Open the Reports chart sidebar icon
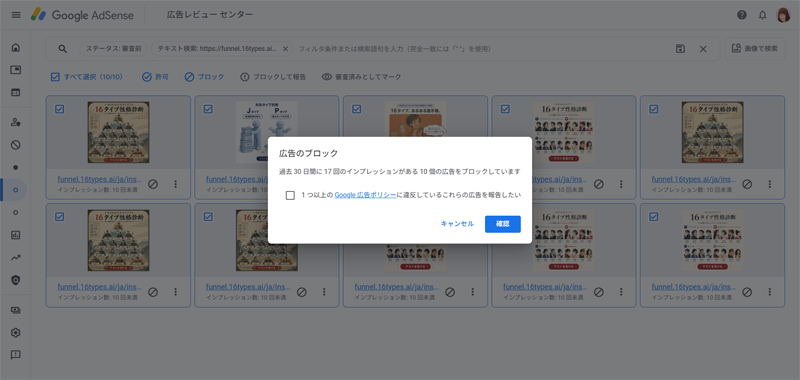The image size is (800, 380). point(16,235)
